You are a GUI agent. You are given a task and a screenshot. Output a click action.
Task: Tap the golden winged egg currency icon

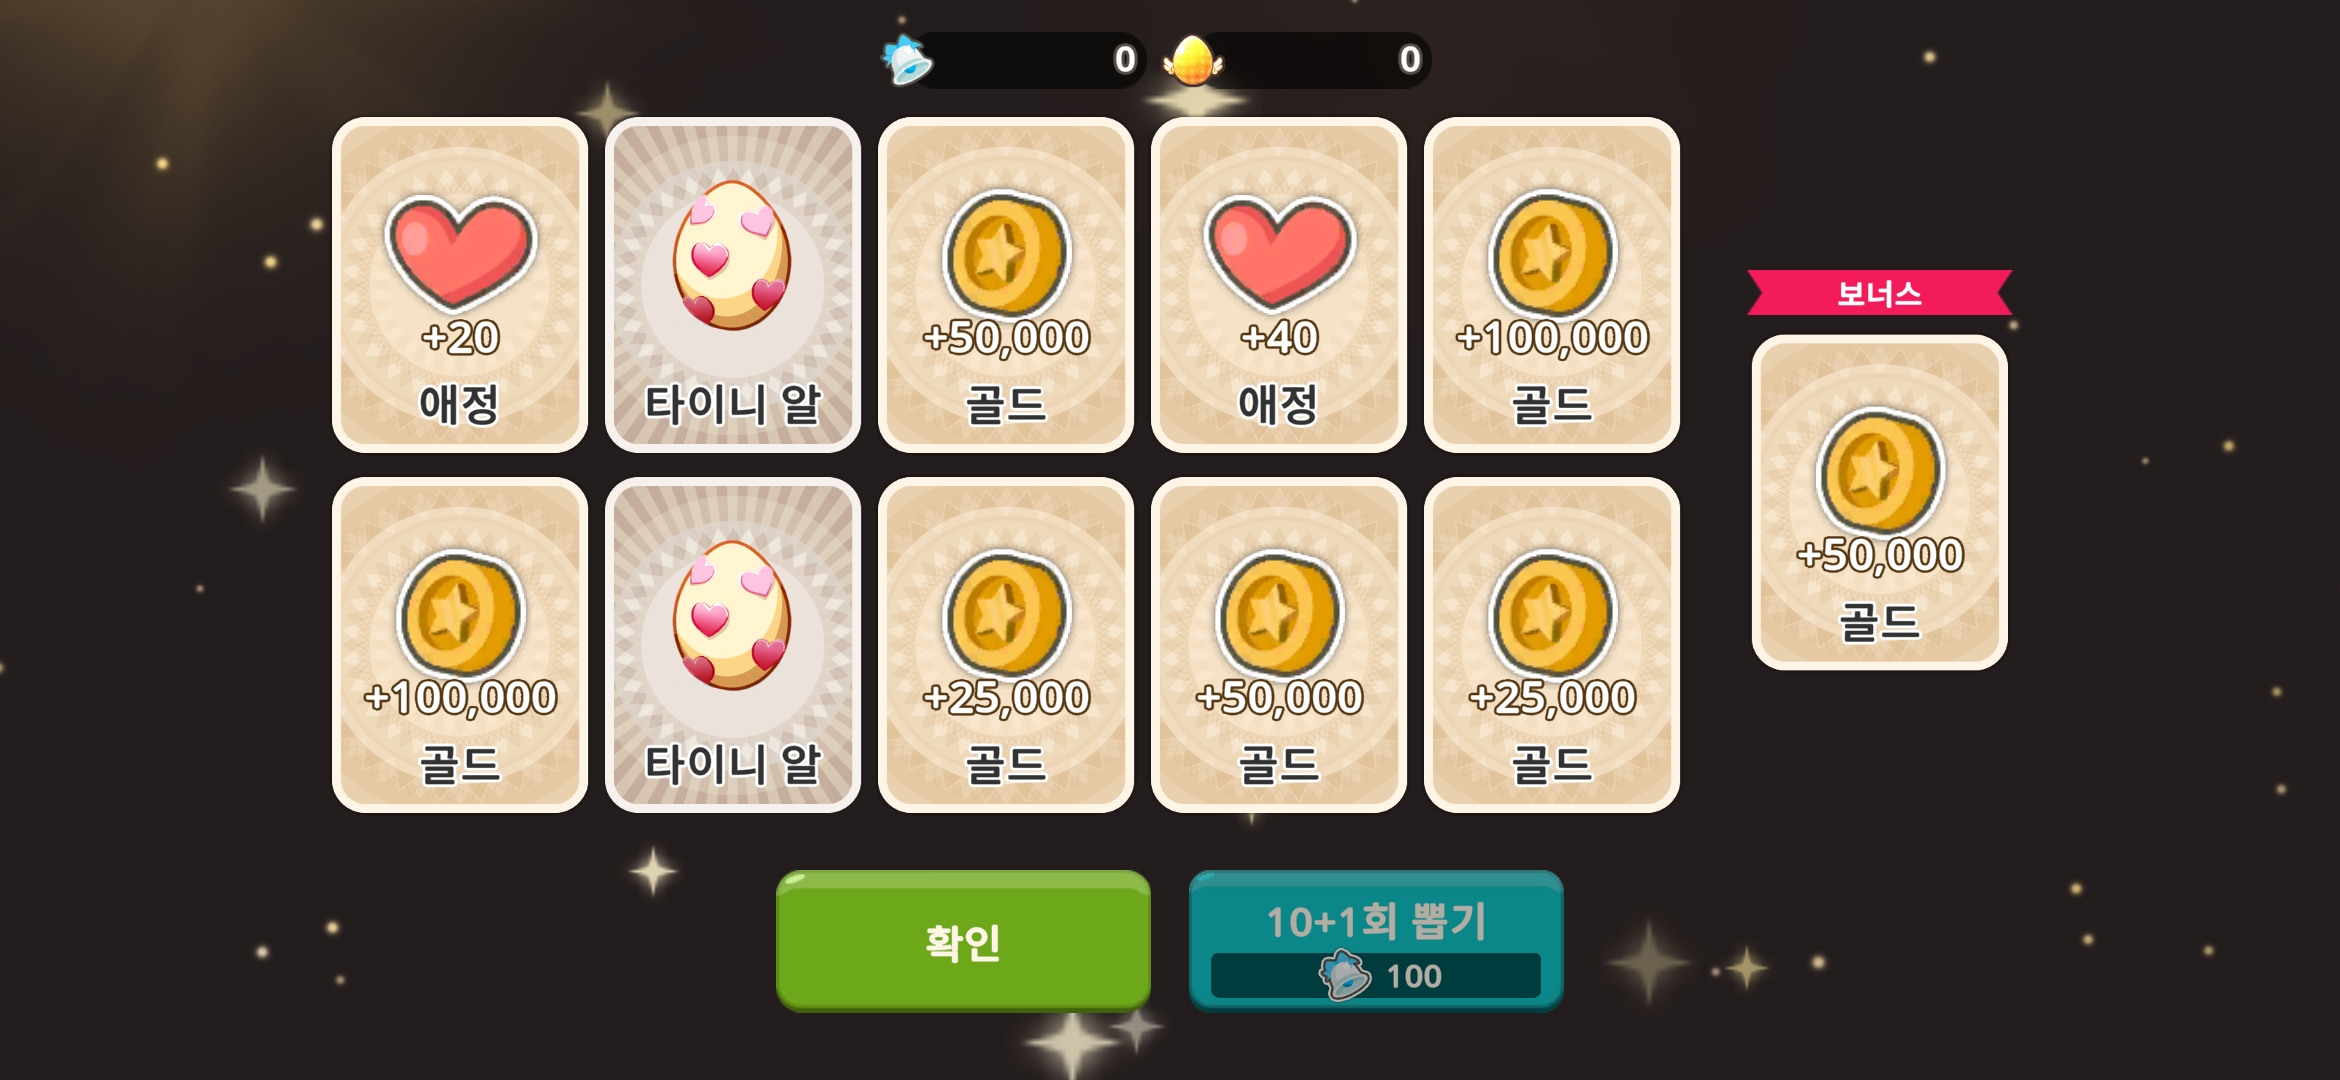tap(1192, 60)
